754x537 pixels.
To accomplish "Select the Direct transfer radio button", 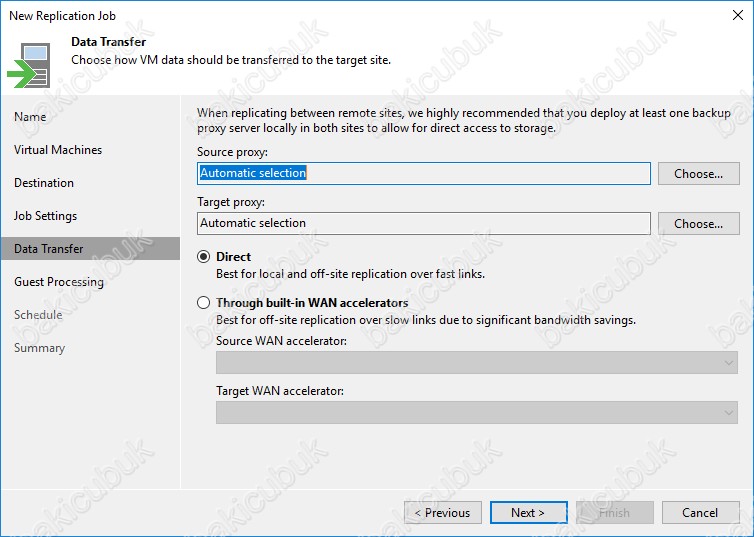I will tap(203, 257).
